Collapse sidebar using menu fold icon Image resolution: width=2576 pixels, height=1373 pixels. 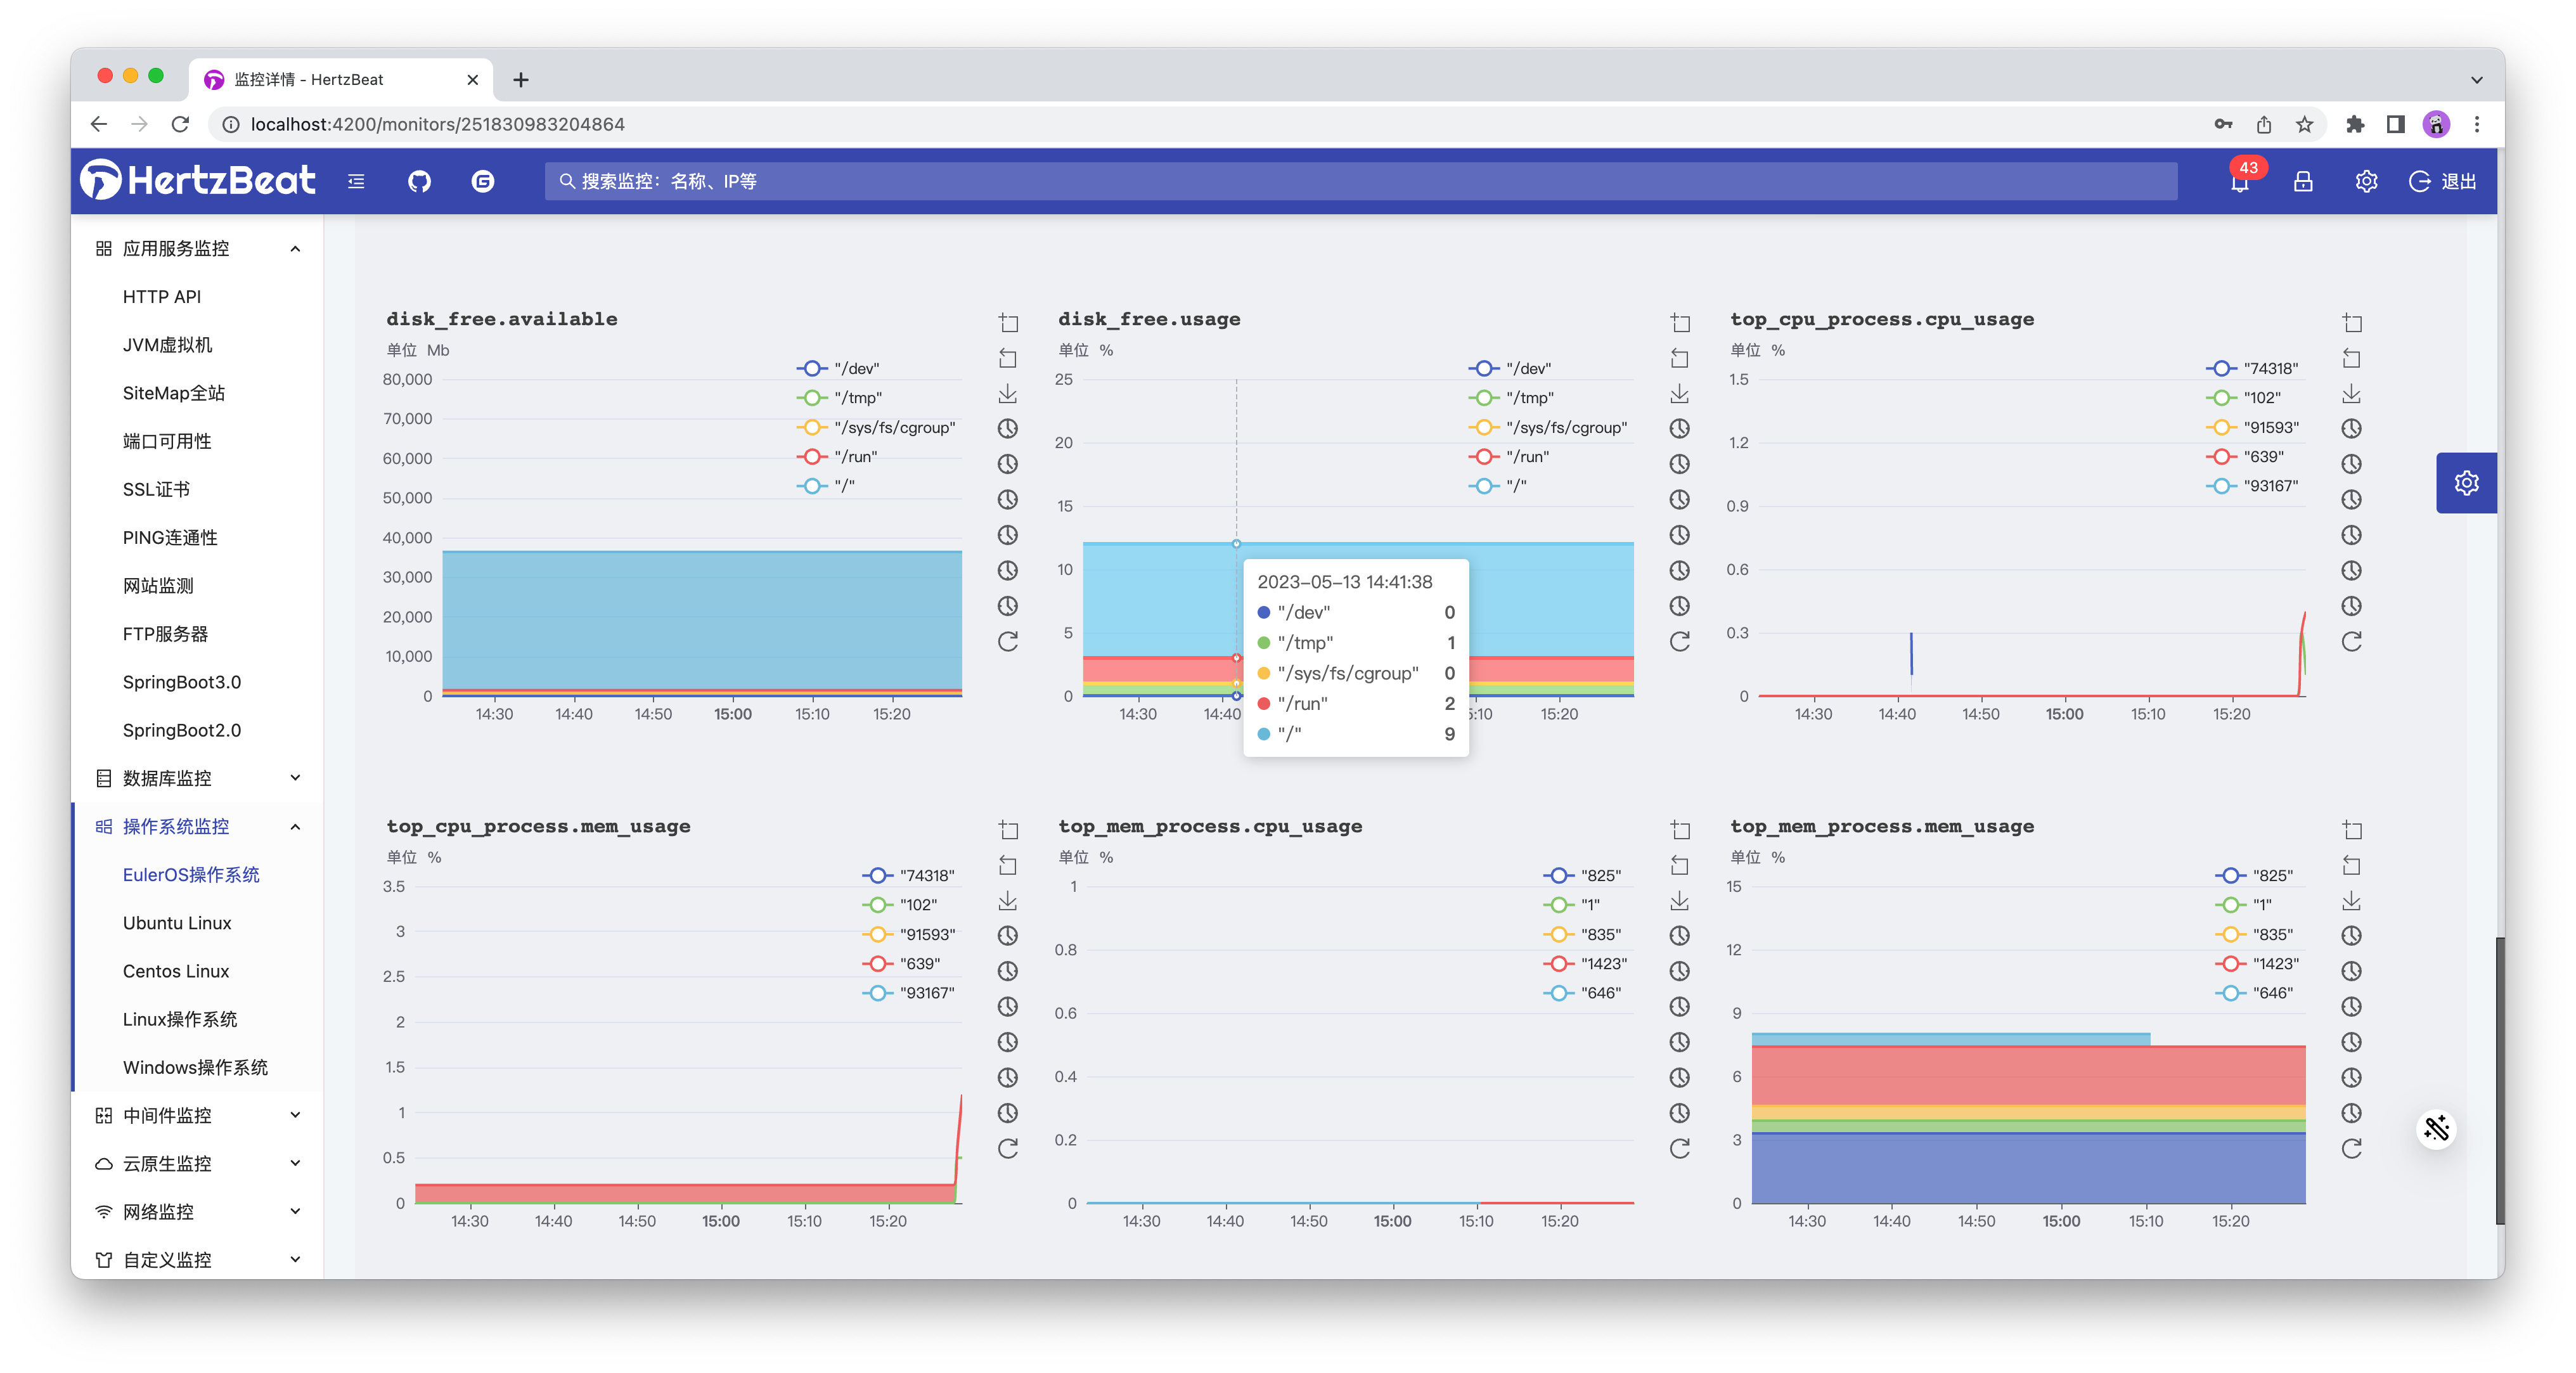tap(356, 181)
